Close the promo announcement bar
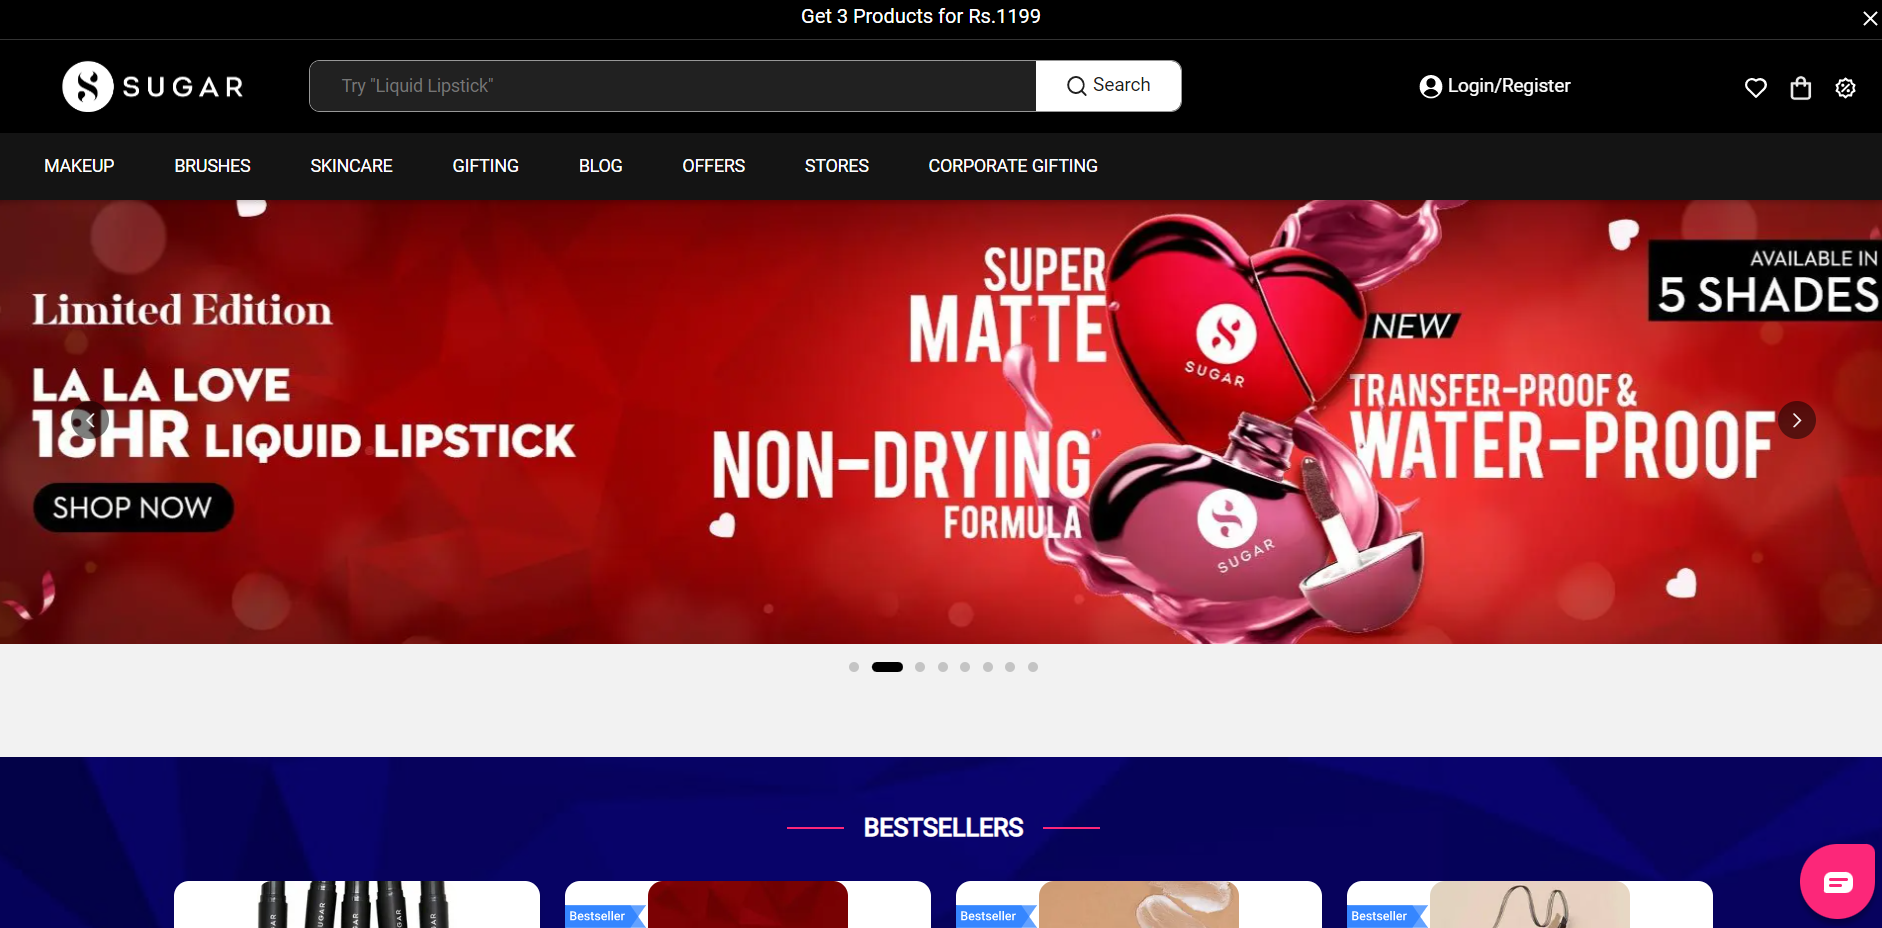1882x928 pixels. click(x=1869, y=18)
